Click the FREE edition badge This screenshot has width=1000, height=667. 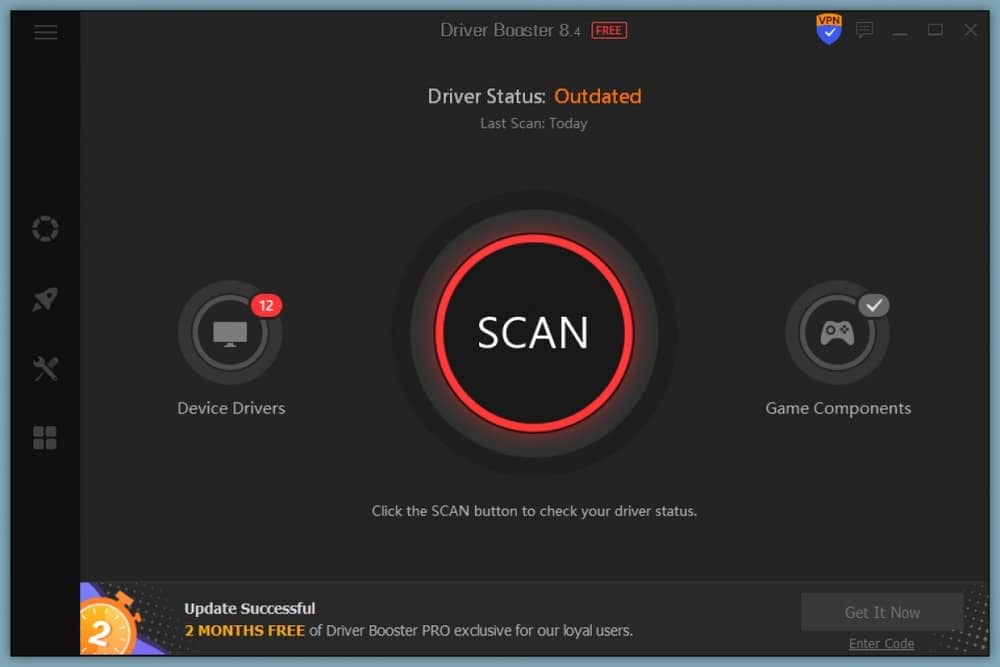(609, 30)
